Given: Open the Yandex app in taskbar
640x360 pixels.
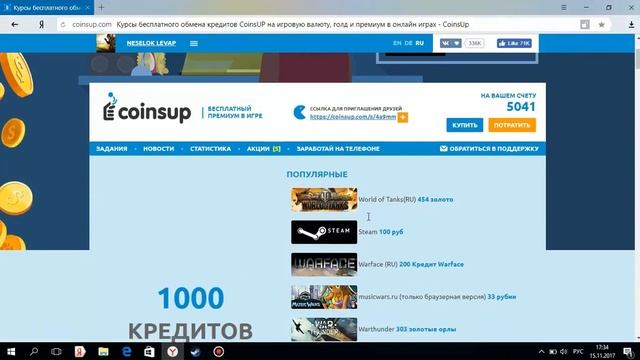Looking at the screenshot, I should (80, 351).
